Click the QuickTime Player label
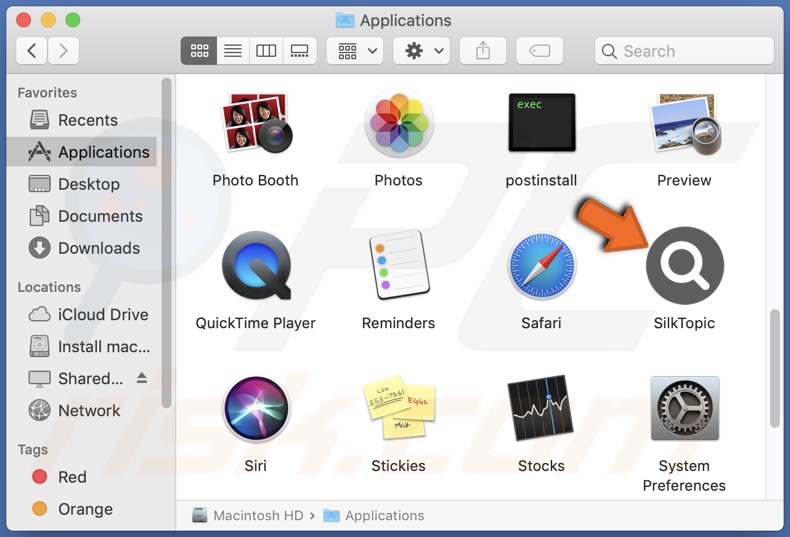 255,323
